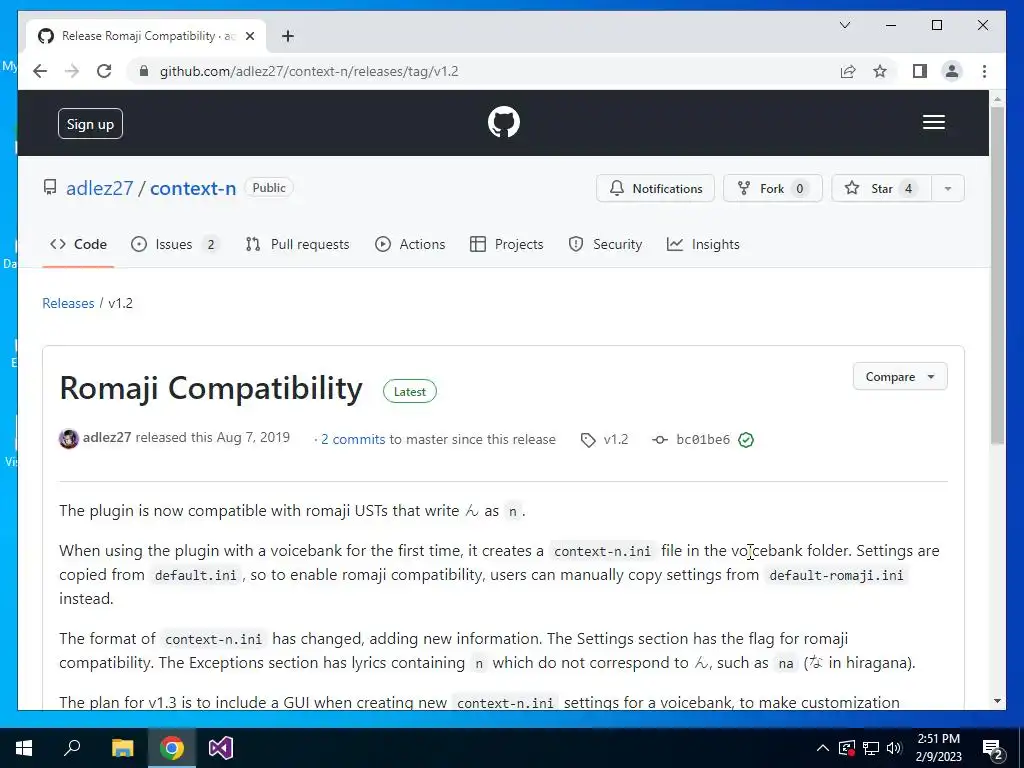Expand the dropdown arrow beside Star
The image size is (1024, 768).
pyautogui.click(x=948, y=188)
